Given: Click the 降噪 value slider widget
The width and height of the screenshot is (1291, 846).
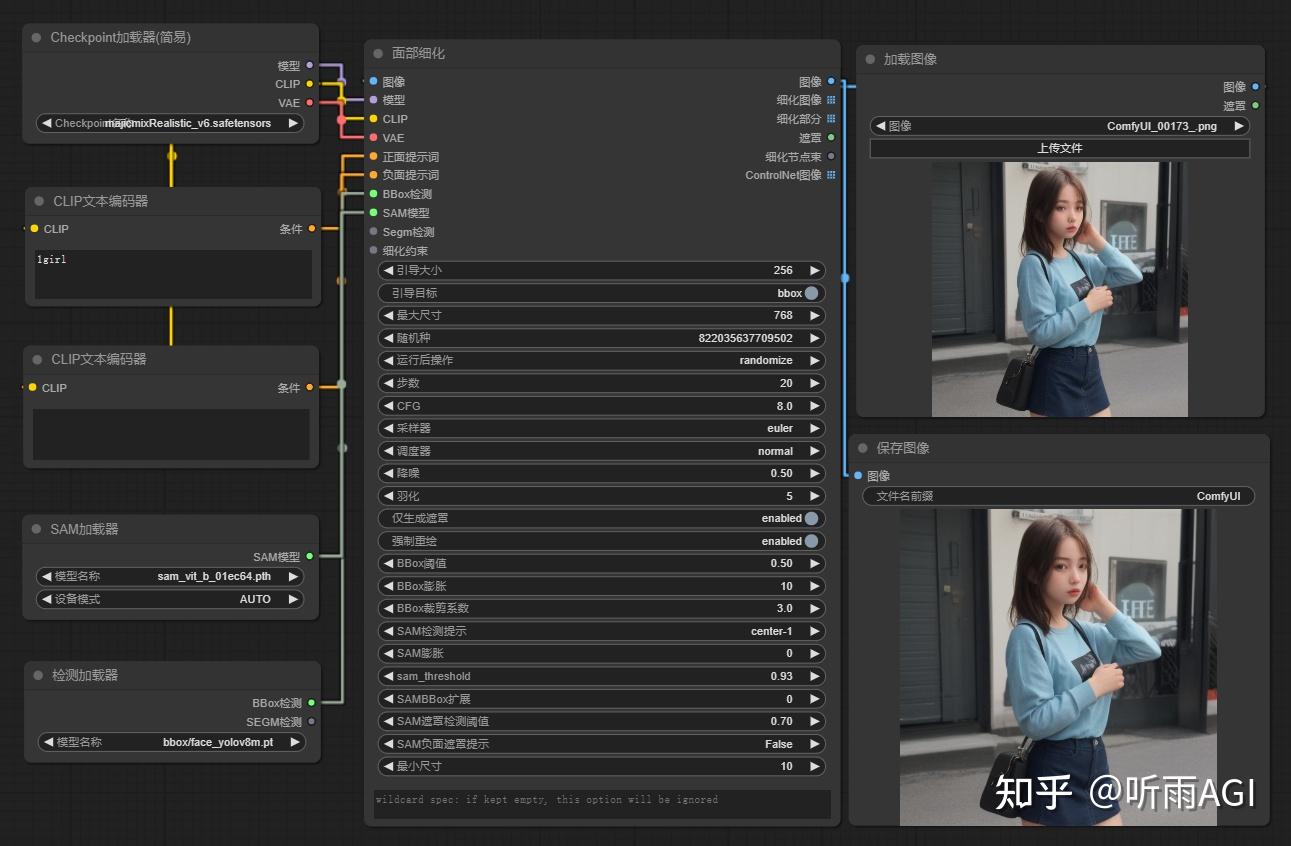Looking at the screenshot, I should (x=600, y=473).
